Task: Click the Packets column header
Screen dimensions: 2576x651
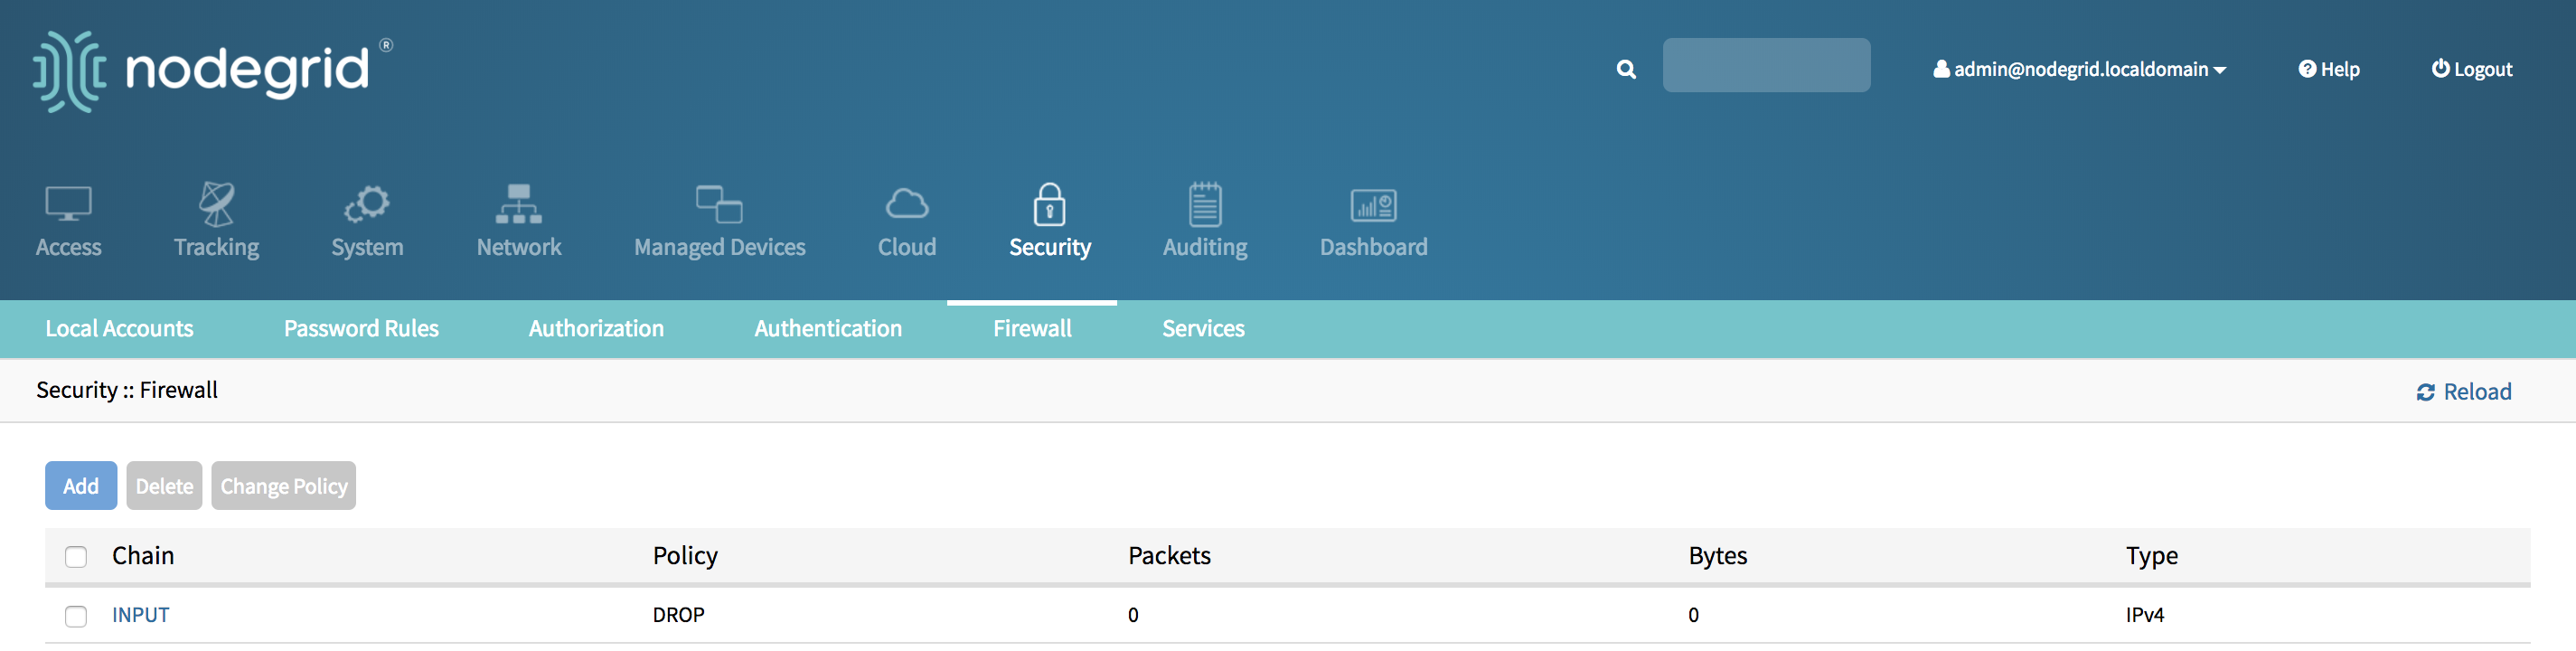Action: coord(1169,556)
